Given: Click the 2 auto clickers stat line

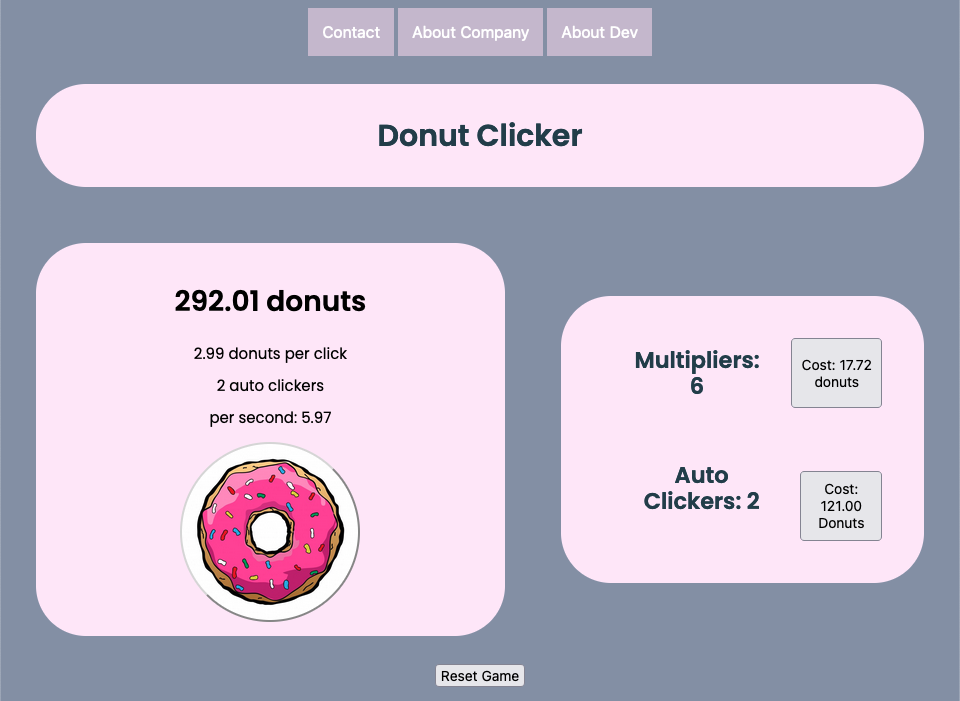Looking at the screenshot, I should (270, 386).
